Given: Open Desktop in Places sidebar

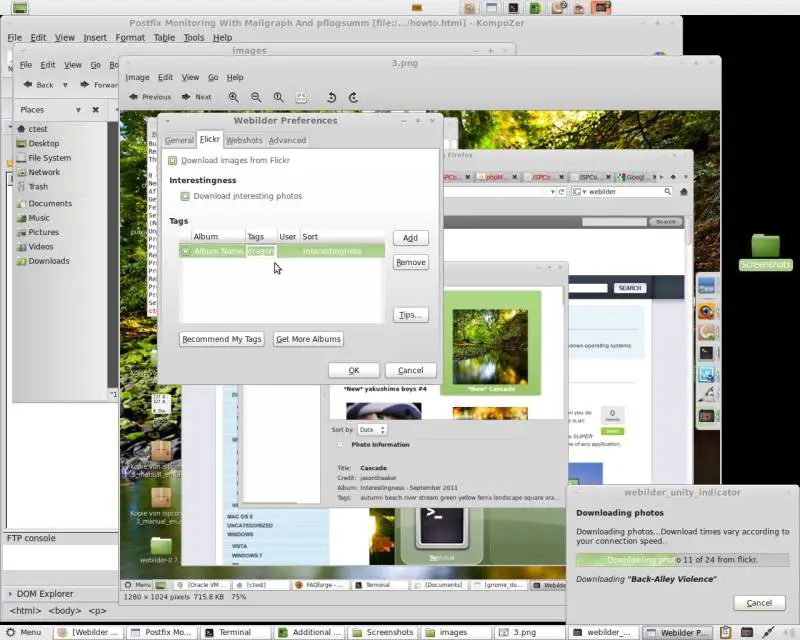Looking at the screenshot, I should tap(38, 143).
